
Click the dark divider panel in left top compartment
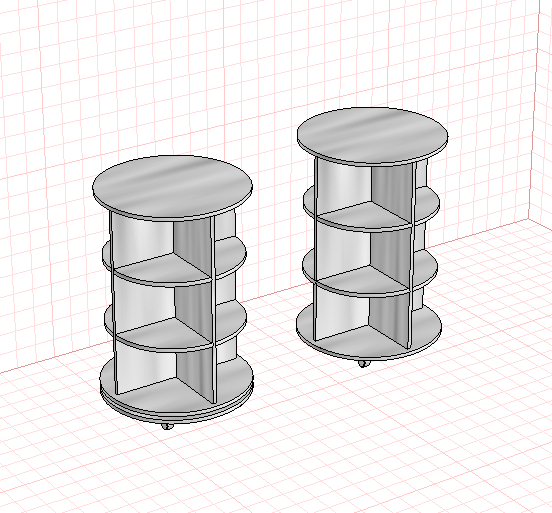[x=192, y=245]
